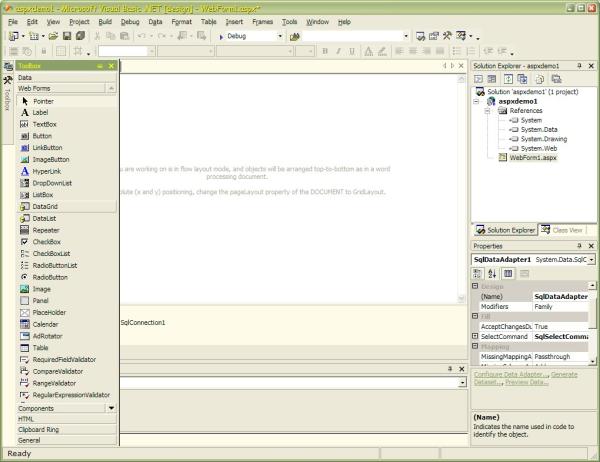Click the Modifiers property value Family
600x462 pixels.
(x=561, y=307)
